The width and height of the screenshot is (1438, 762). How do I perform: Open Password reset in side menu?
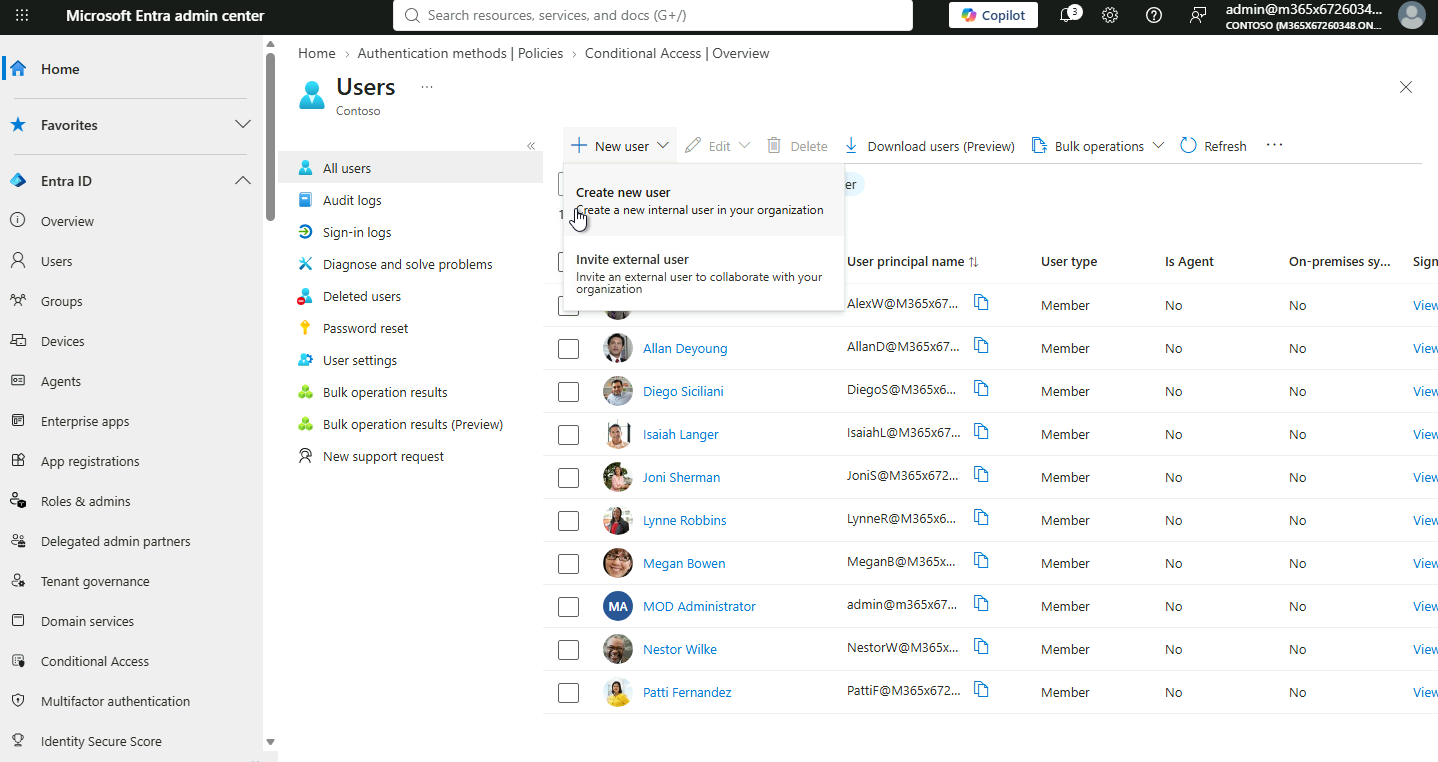pyautogui.click(x=365, y=328)
